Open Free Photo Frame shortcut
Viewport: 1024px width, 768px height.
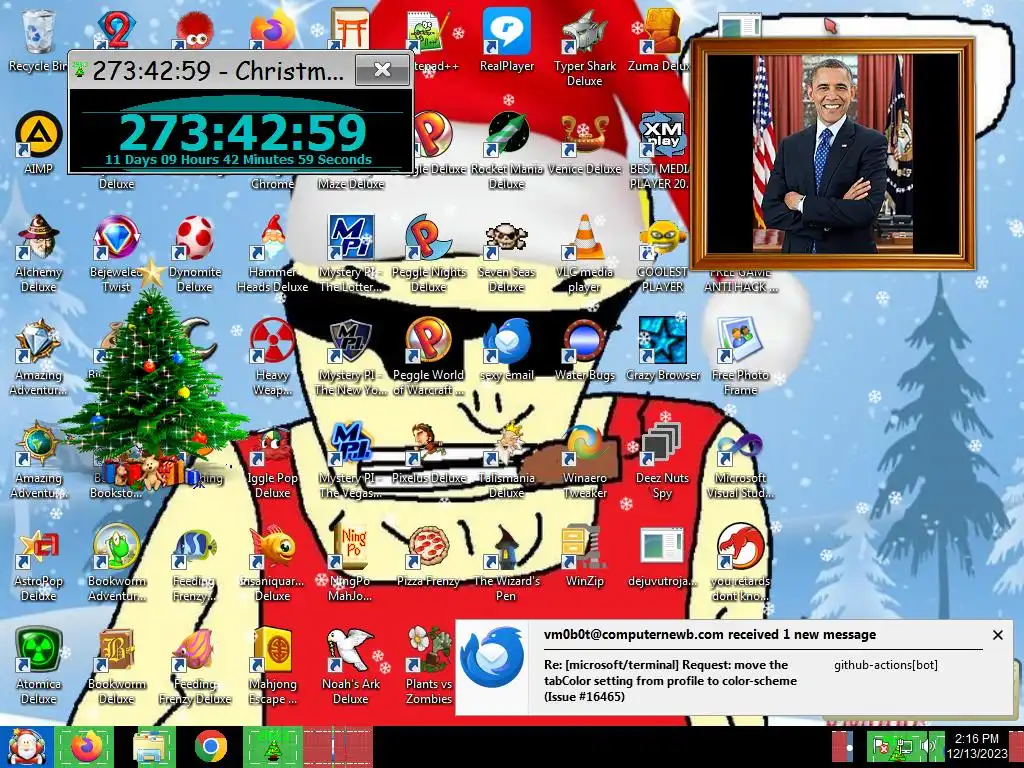click(x=740, y=357)
